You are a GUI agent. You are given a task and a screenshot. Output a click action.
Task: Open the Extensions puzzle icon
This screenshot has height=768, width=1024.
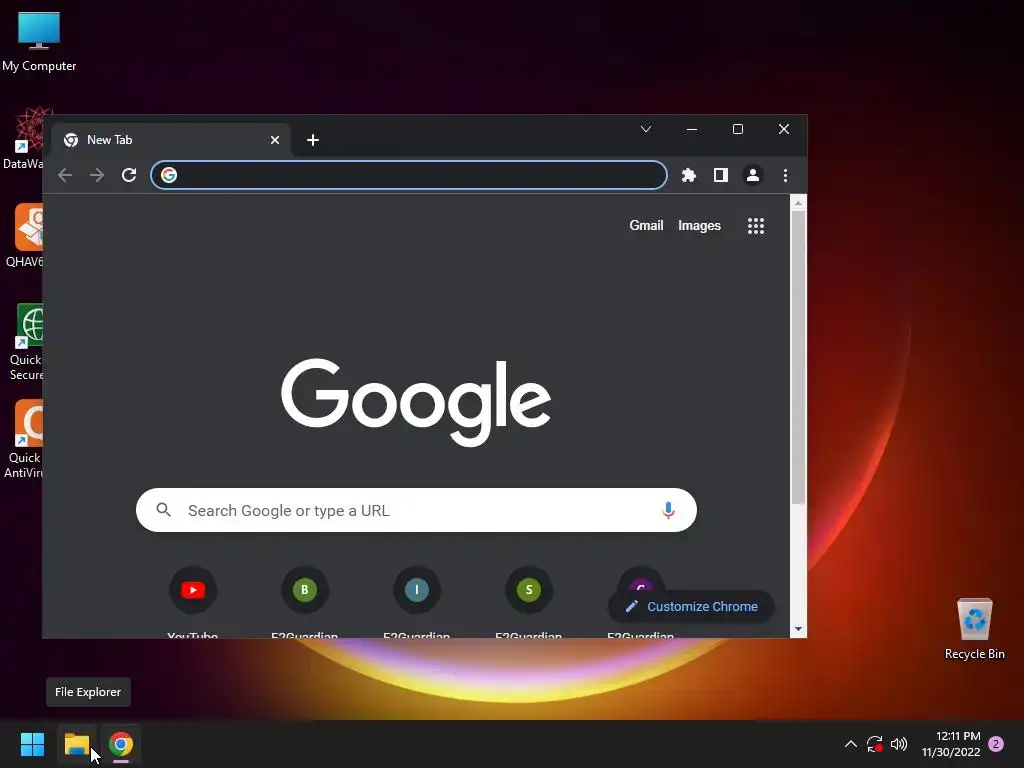(688, 175)
